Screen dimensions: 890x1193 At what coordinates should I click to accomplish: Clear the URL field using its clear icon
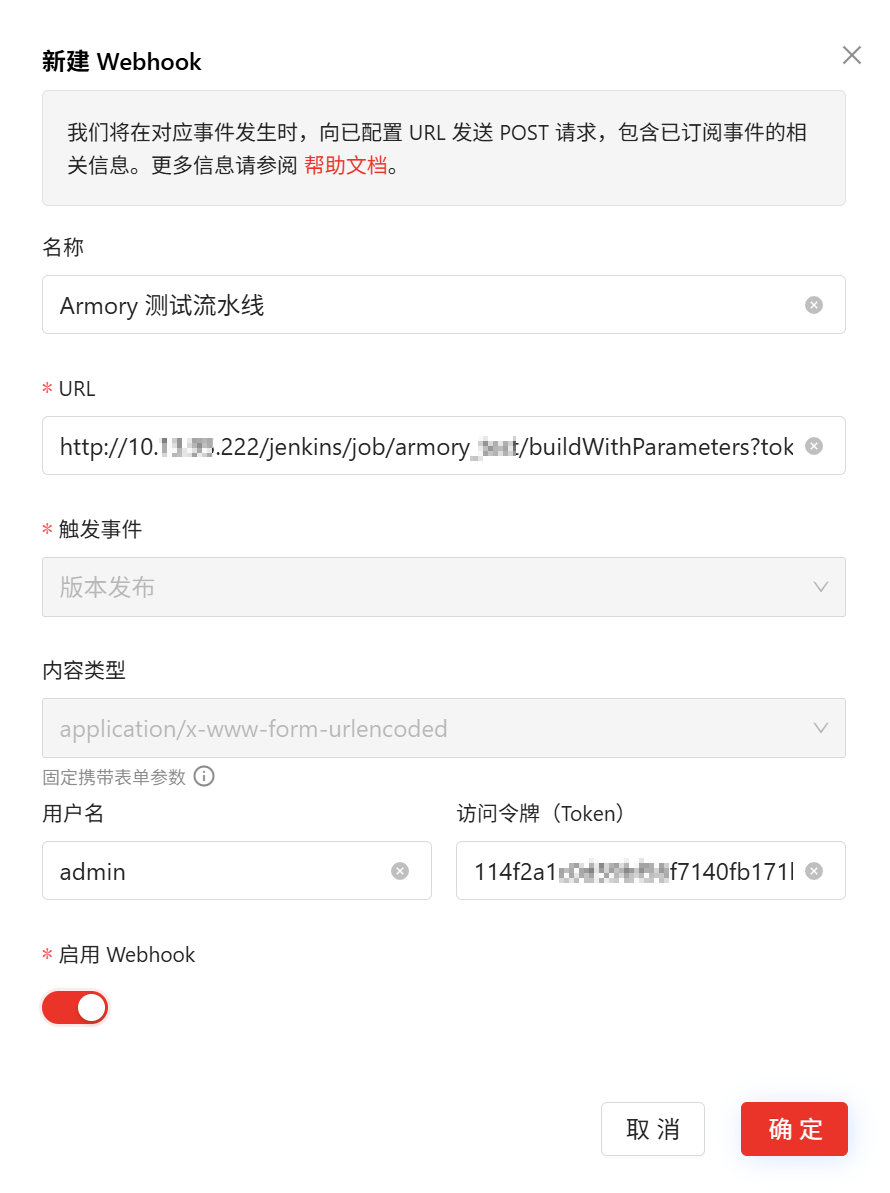coord(813,446)
